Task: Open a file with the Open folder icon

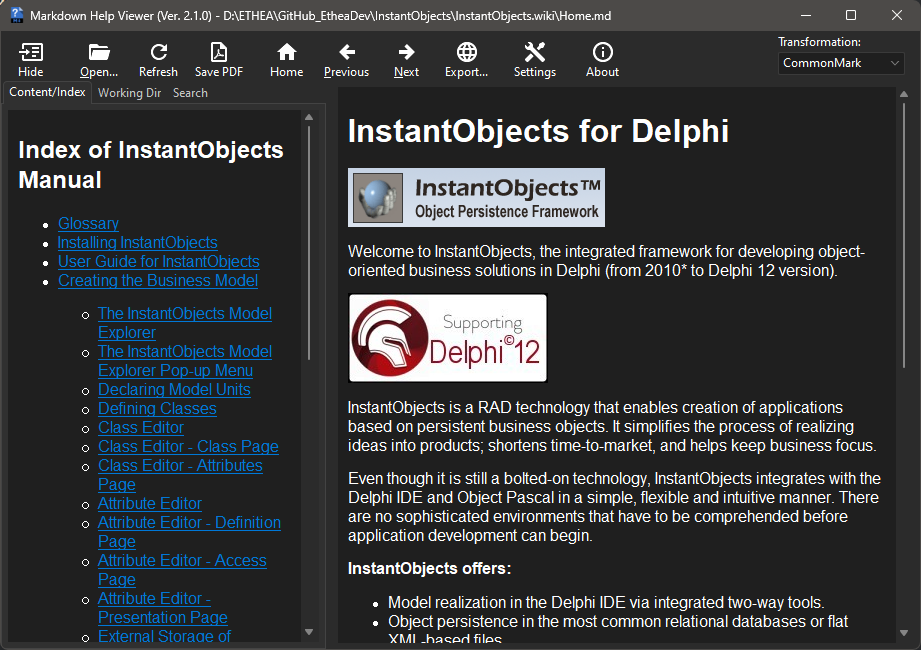Action: [99, 52]
